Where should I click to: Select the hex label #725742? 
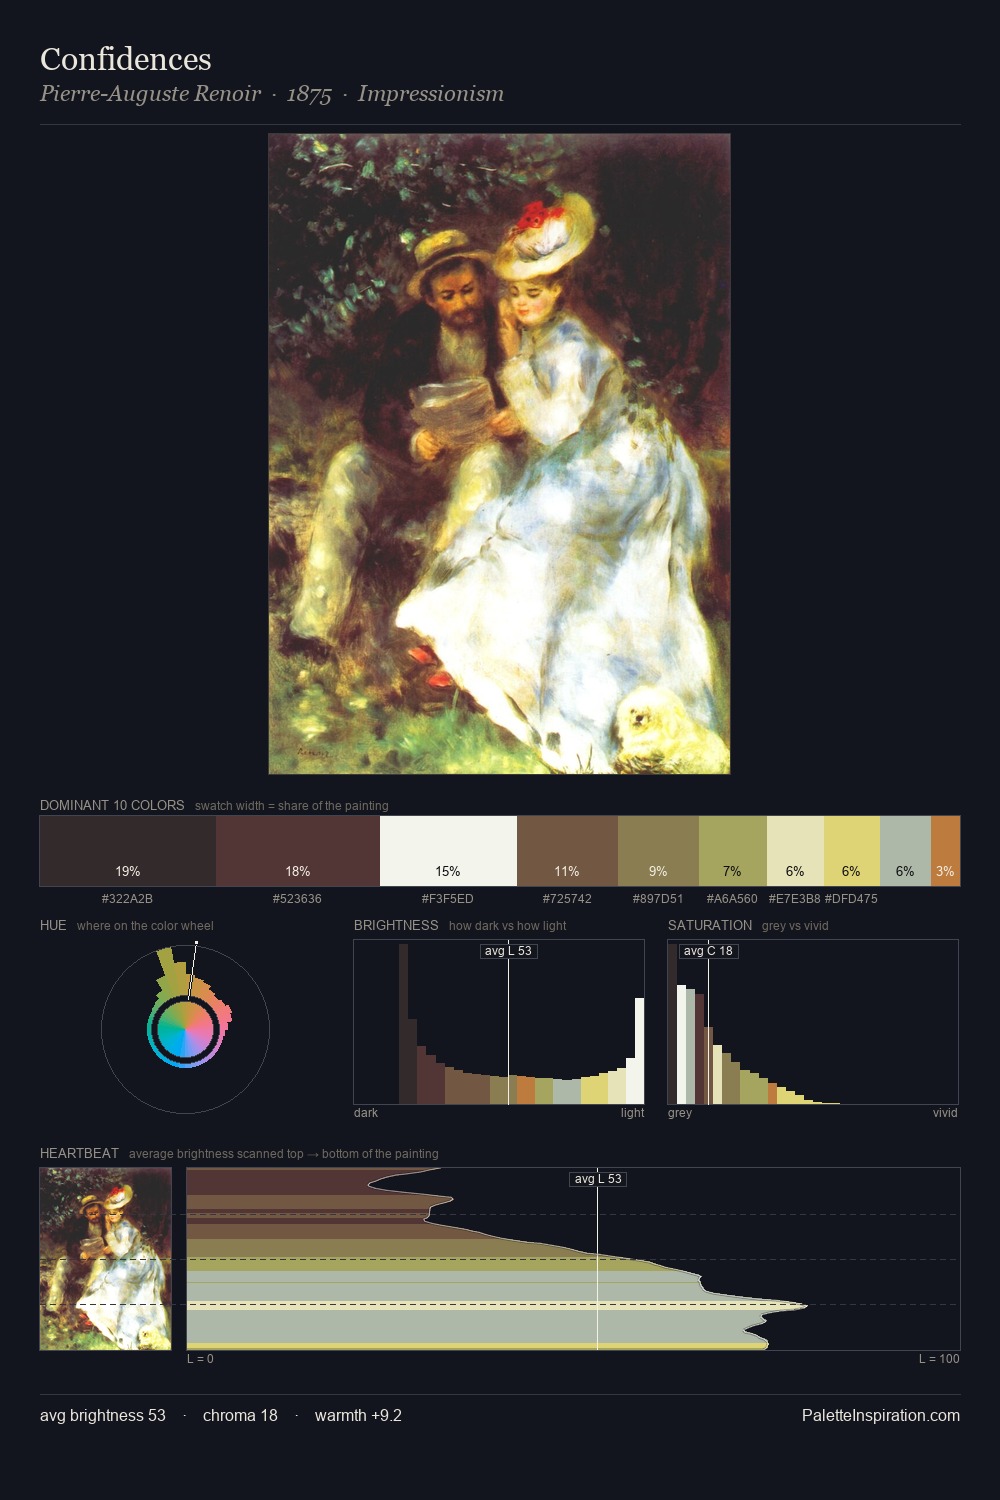pyautogui.click(x=567, y=899)
